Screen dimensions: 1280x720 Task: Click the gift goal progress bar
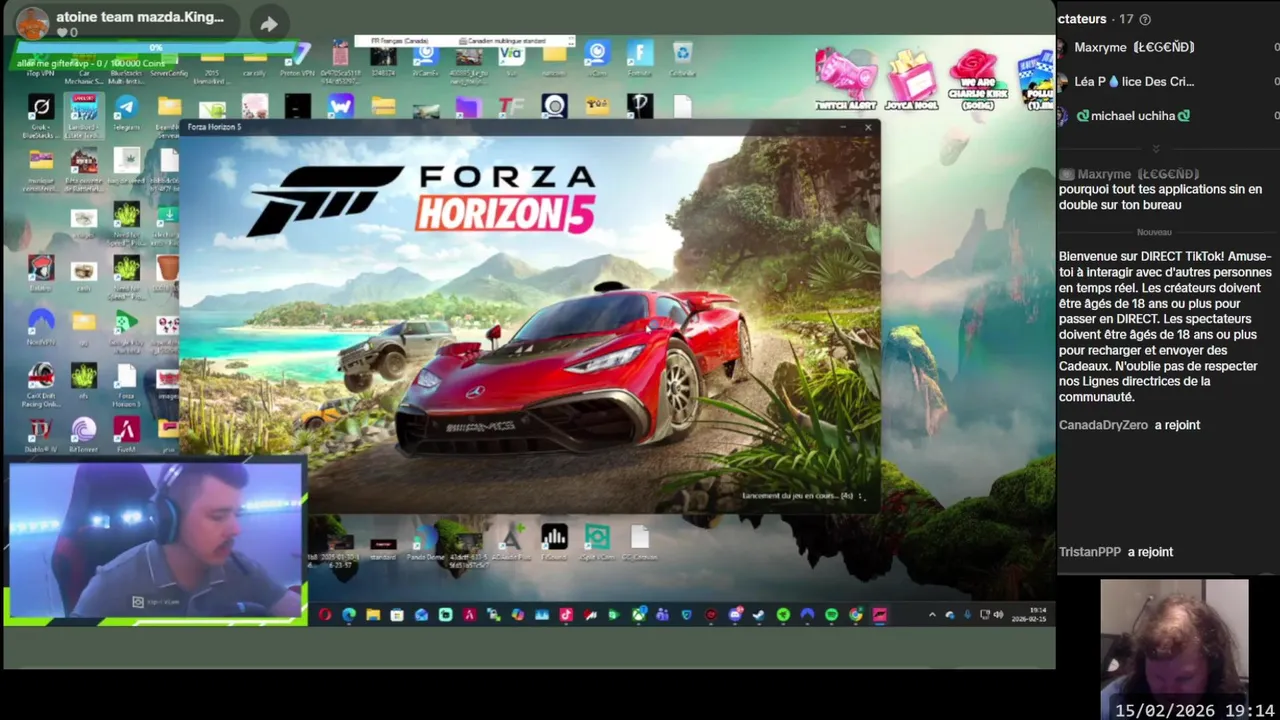tap(158, 47)
